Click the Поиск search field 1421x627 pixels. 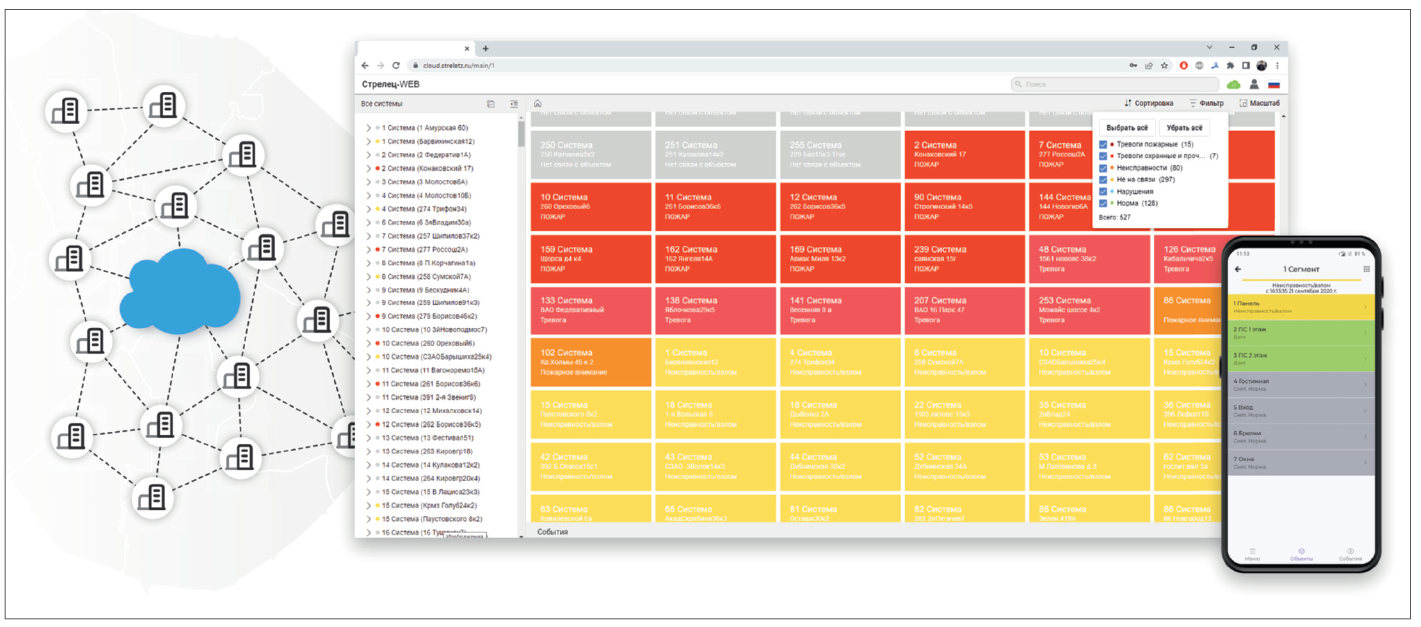tap(1114, 85)
